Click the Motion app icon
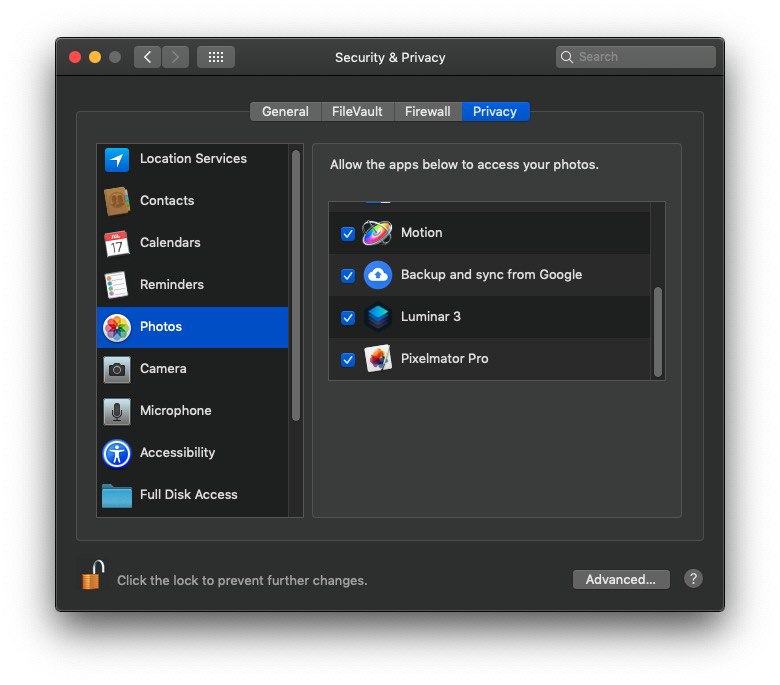The width and height of the screenshot is (780, 685). pyautogui.click(x=378, y=232)
